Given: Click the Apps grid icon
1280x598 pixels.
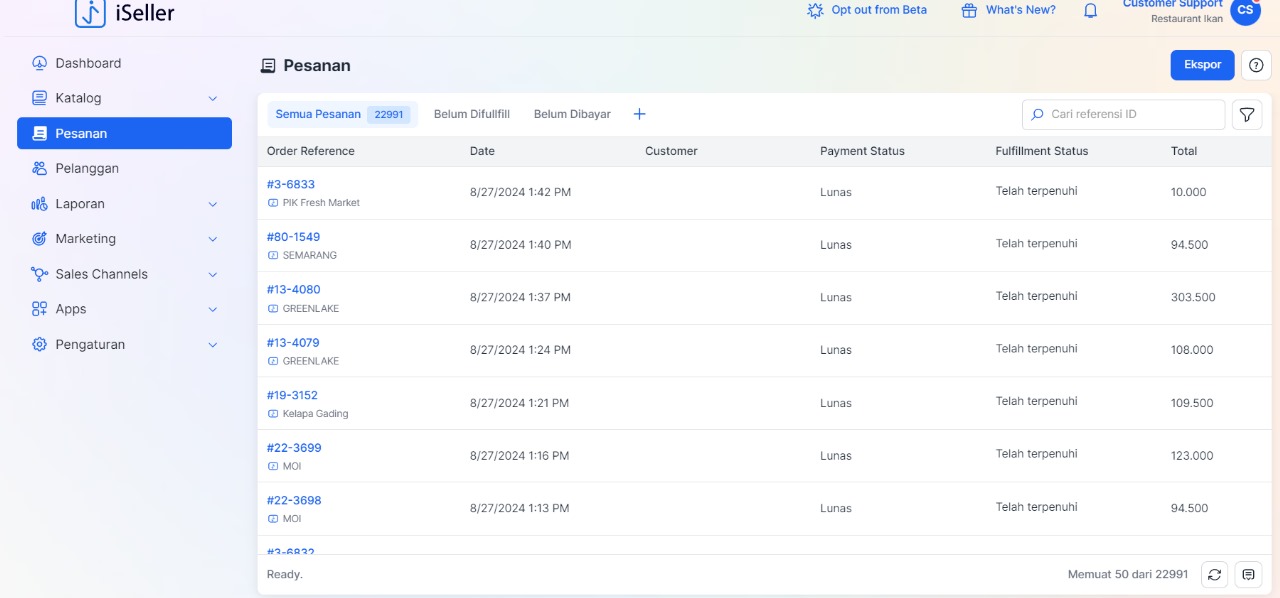Looking at the screenshot, I should pos(39,309).
